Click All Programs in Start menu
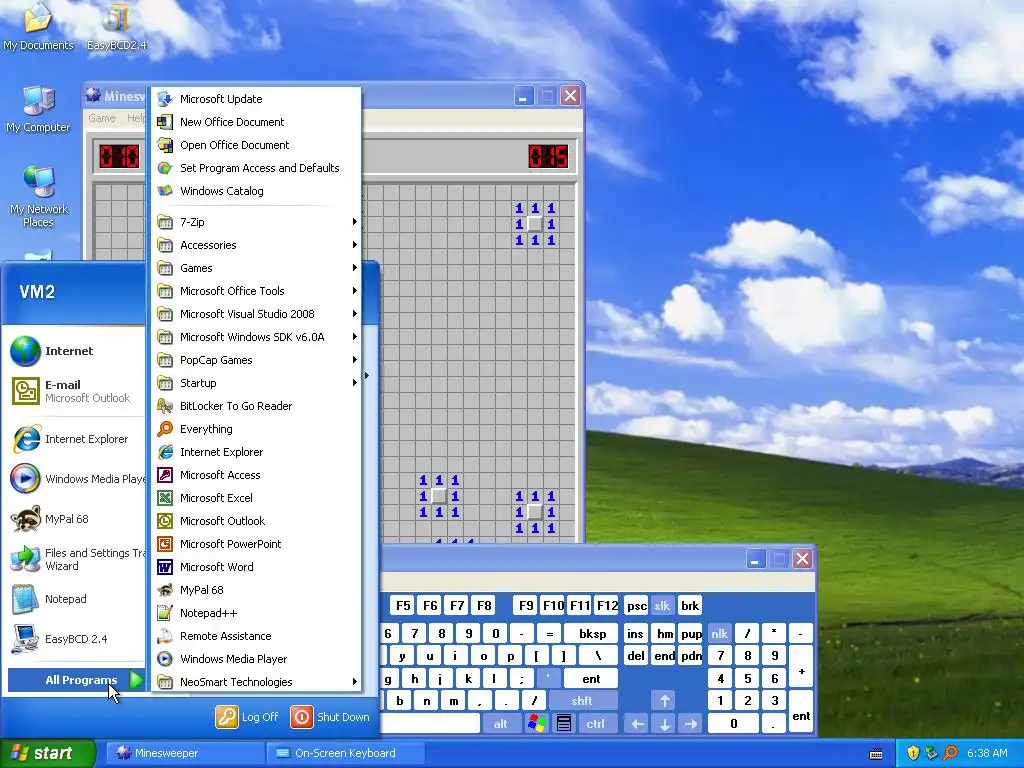This screenshot has width=1024, height=768. click(x=76, y=680)
